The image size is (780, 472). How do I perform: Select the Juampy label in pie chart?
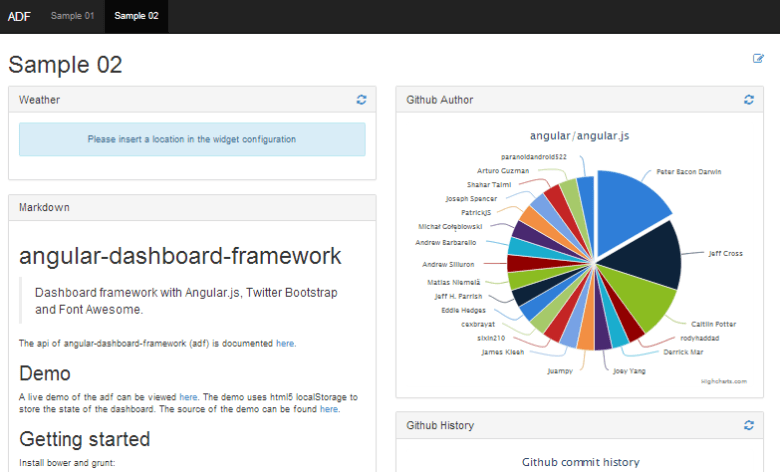(x=560, y=370)
